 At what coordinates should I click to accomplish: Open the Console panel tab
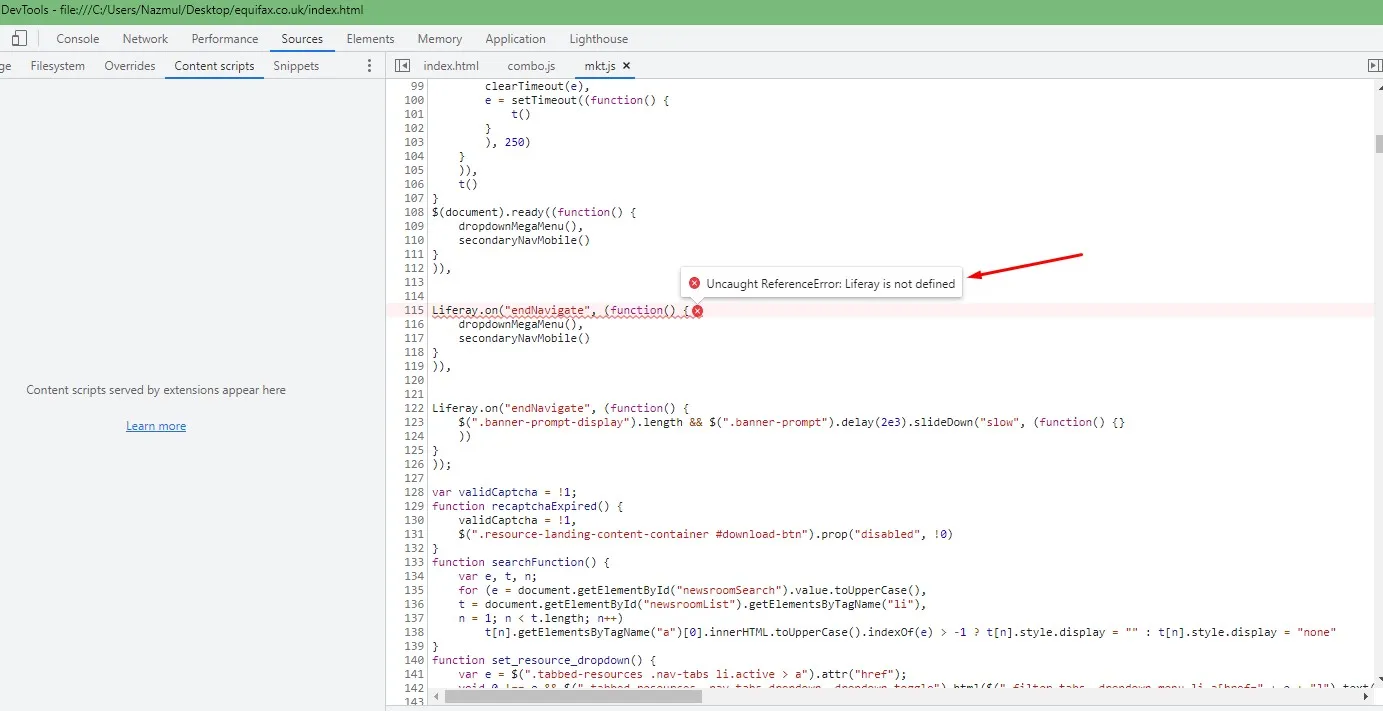coord(78,39)
